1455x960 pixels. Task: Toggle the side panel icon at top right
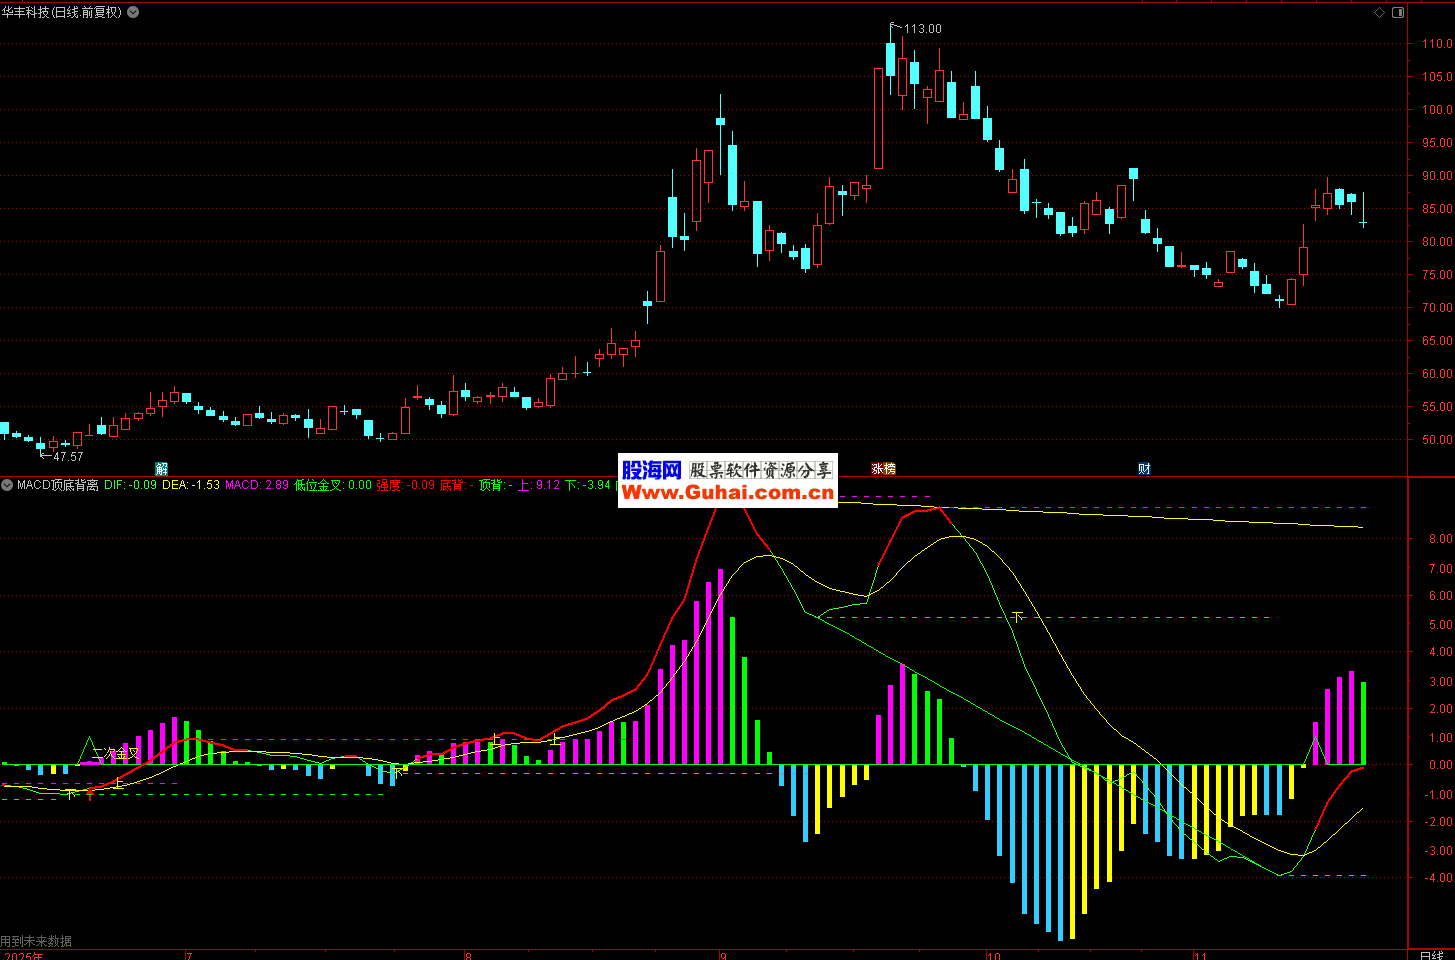(1398, 12)
